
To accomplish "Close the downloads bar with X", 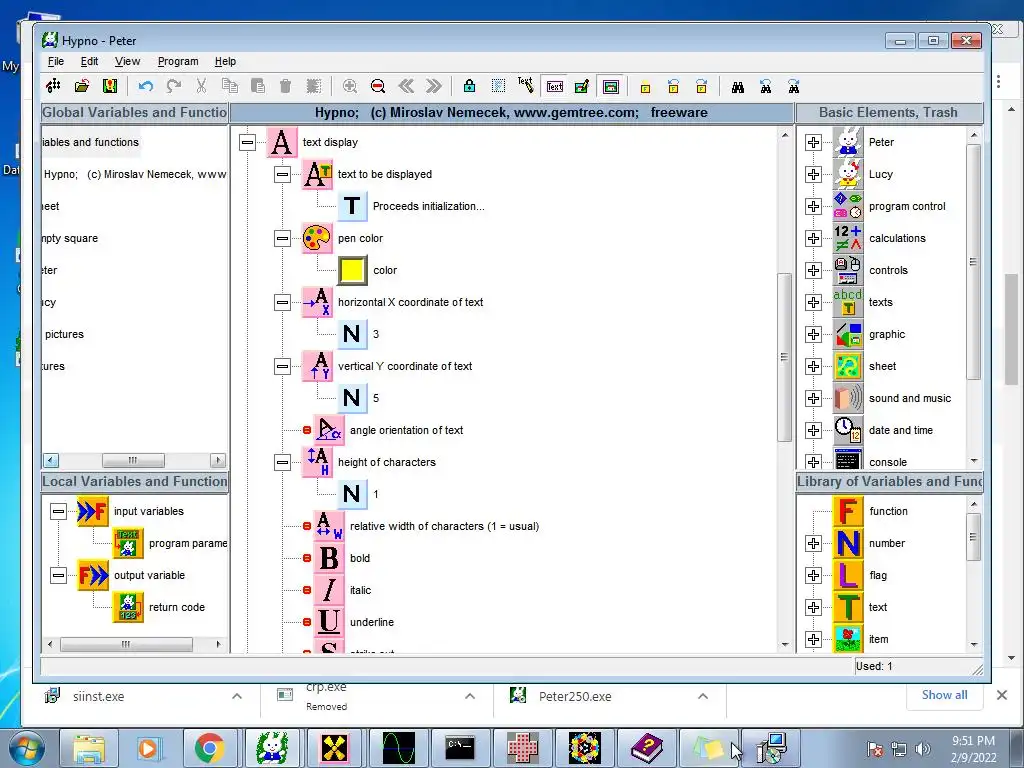I will click(x=1002, y=696).
